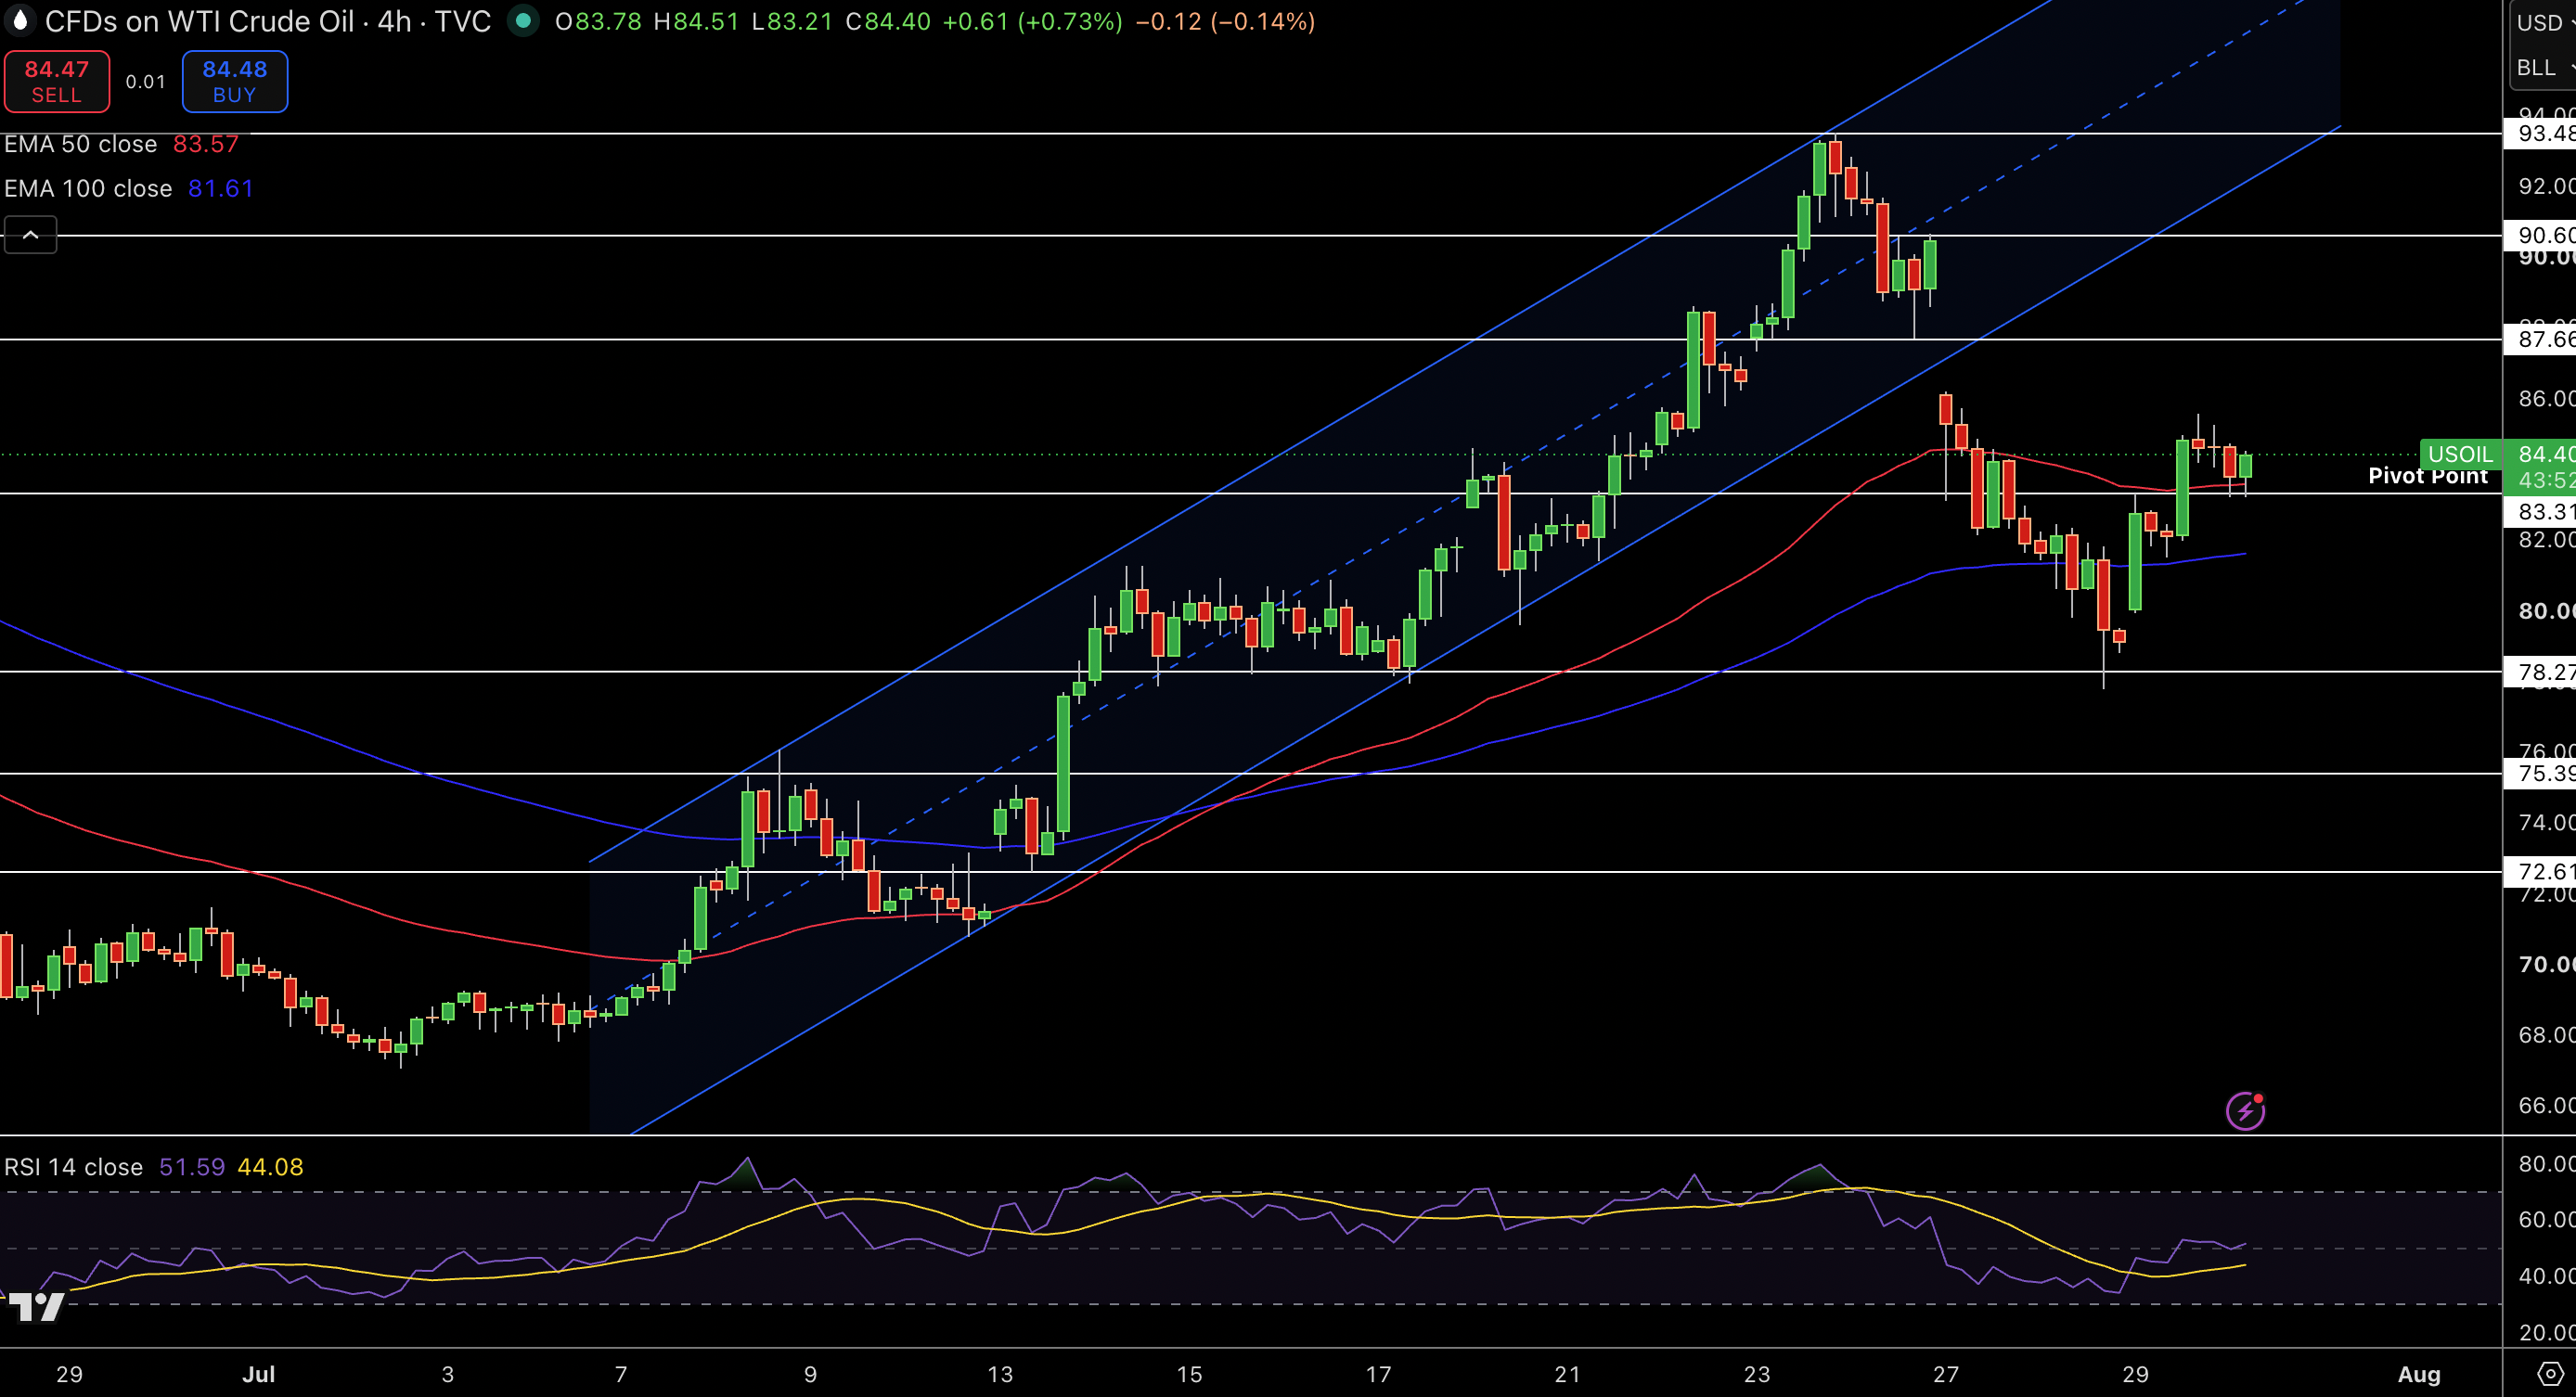The width and height of the screenshot is (2576, 1397).
Task: Click the Jul date label on the time axis
Action: pos(258,1374)
